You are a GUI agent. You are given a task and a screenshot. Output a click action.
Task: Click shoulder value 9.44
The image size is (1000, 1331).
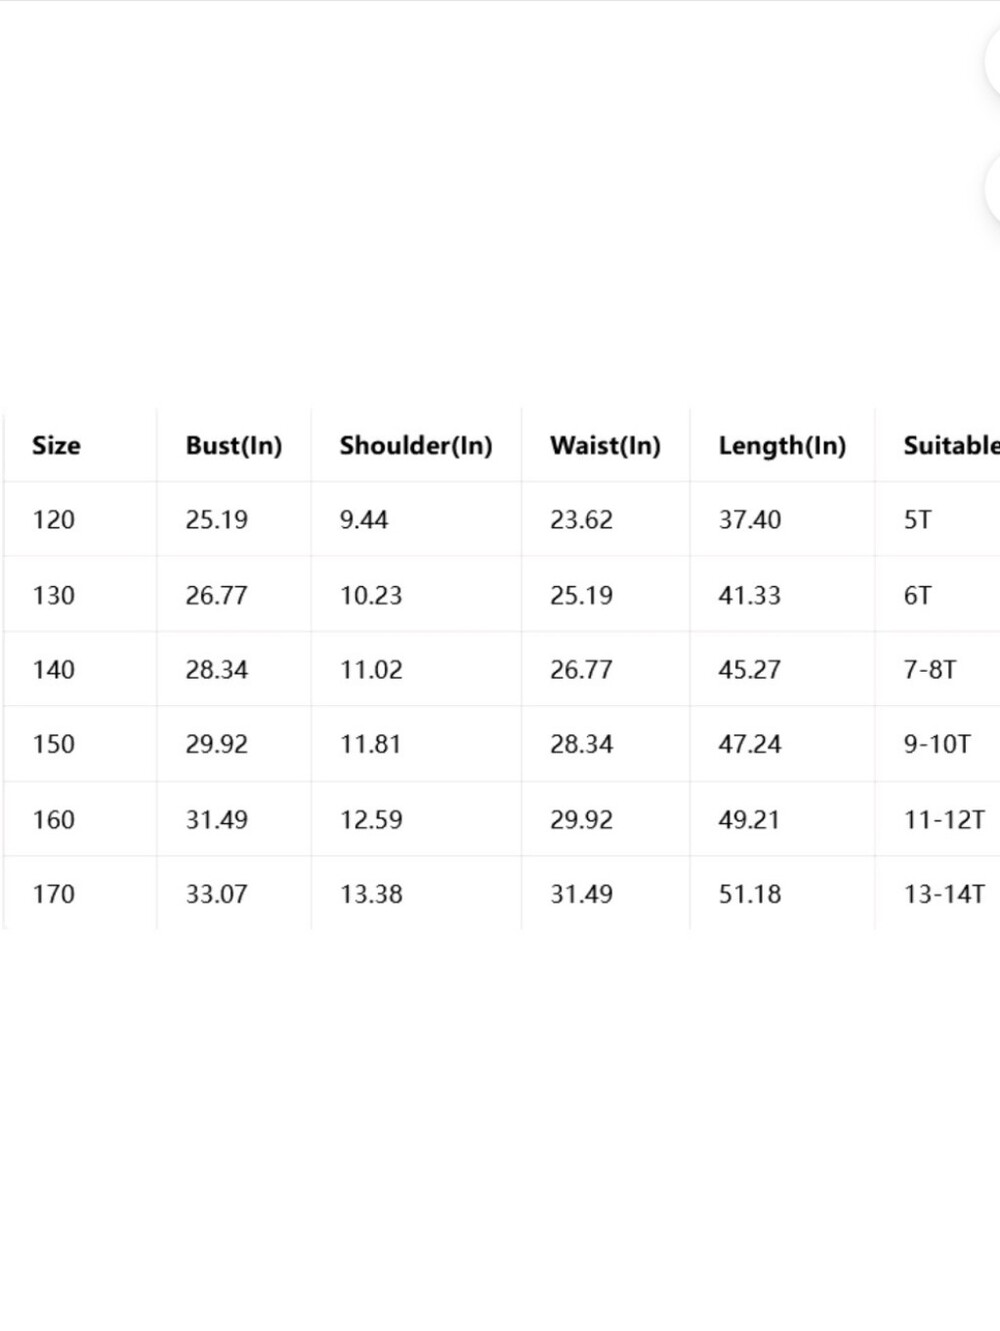click(x=364, y=520)
